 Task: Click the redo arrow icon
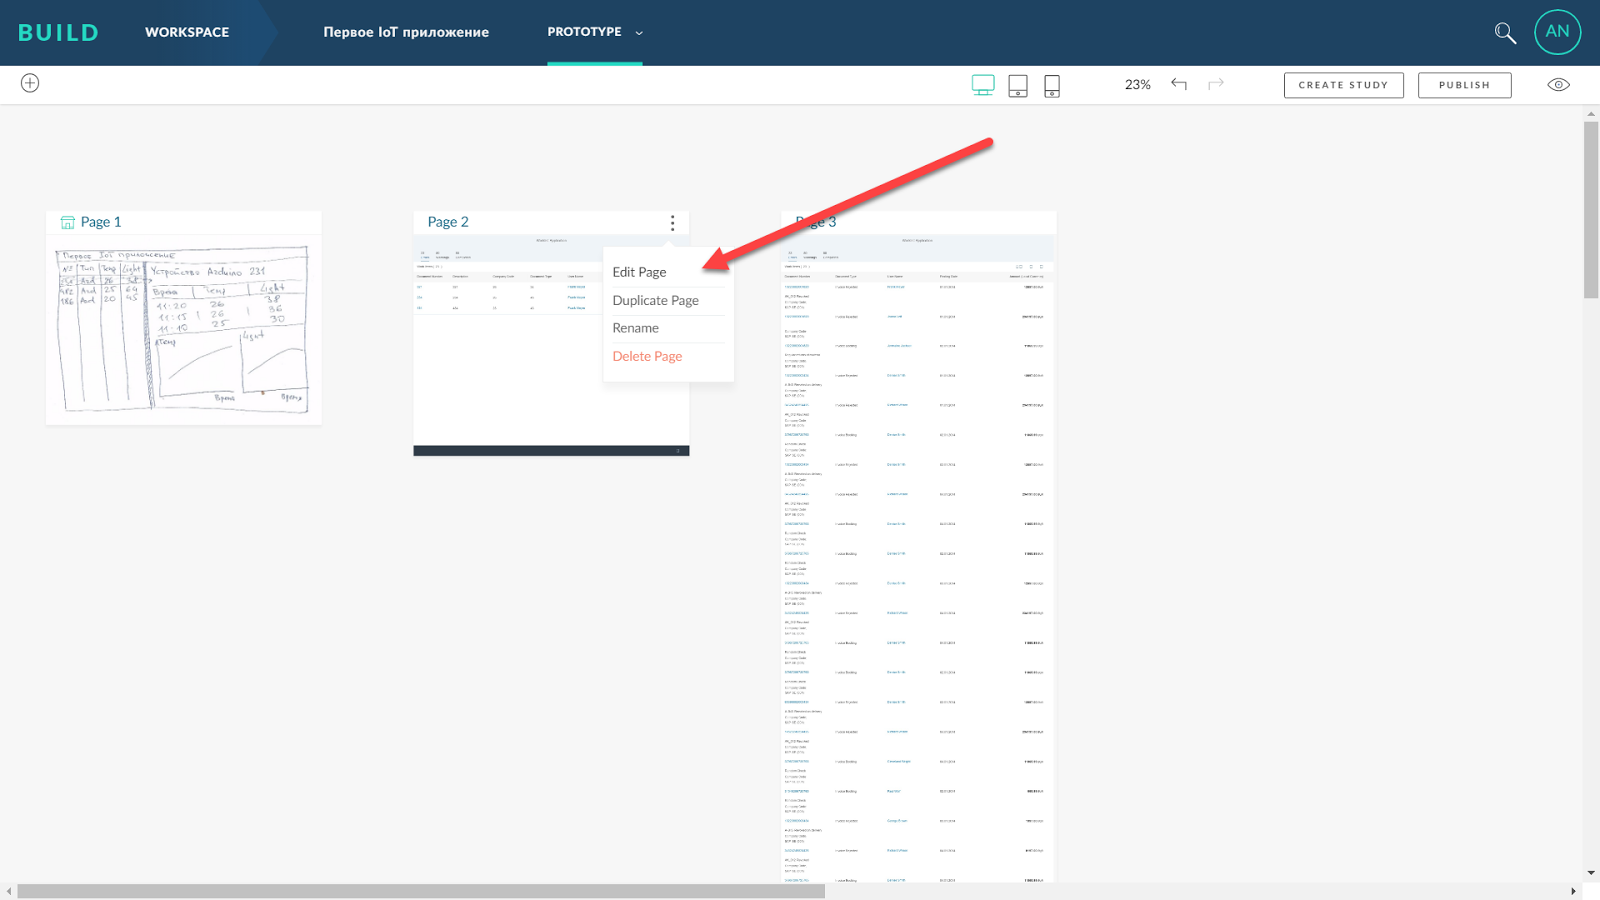pos(1215,84)
